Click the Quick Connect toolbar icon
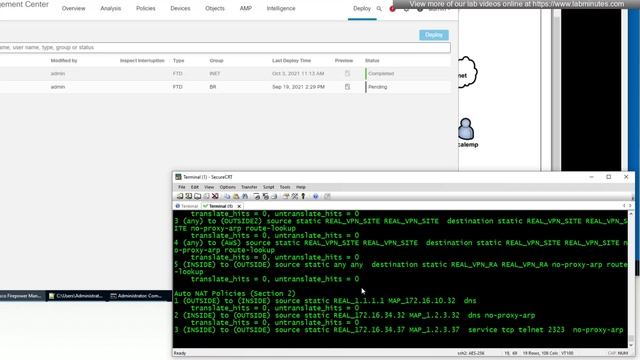The height and width of the screenshot is (360, 640). pos(189,196)
